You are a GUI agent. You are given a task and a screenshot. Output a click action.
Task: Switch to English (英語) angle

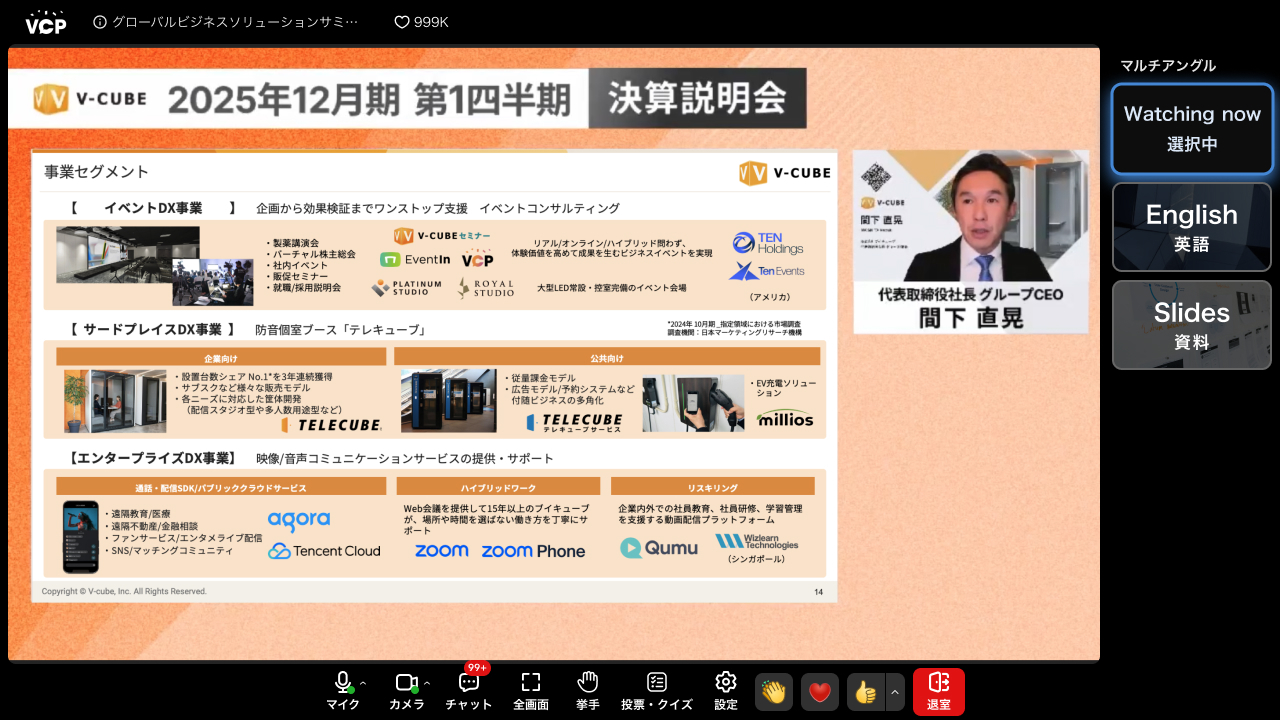tap(1192, 227)
